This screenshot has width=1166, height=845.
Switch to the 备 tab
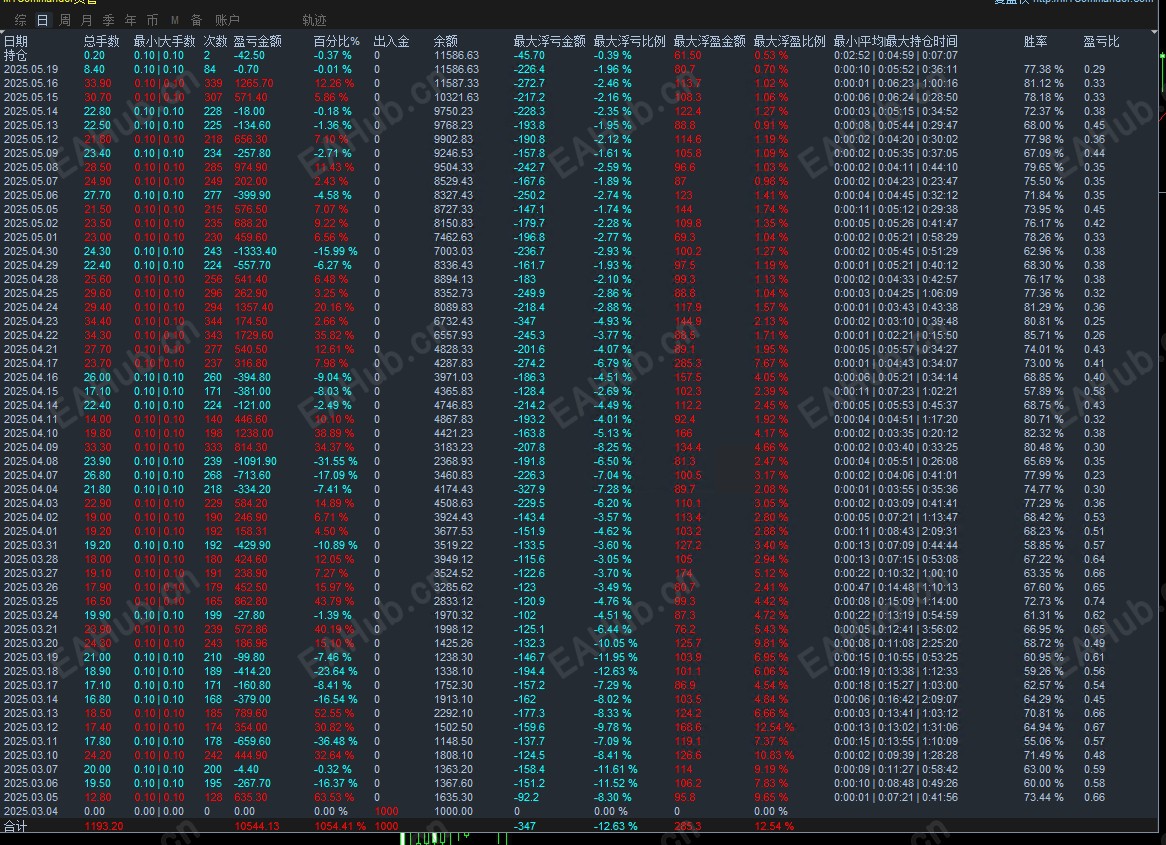pos(196,20)
